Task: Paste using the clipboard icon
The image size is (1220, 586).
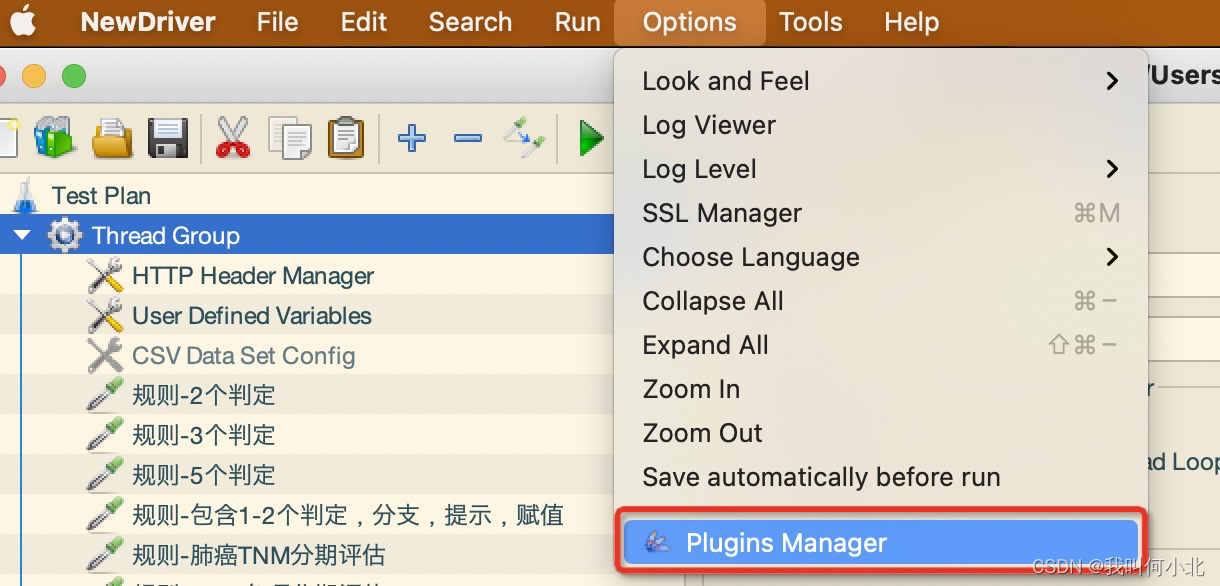Action: [346, 138]
